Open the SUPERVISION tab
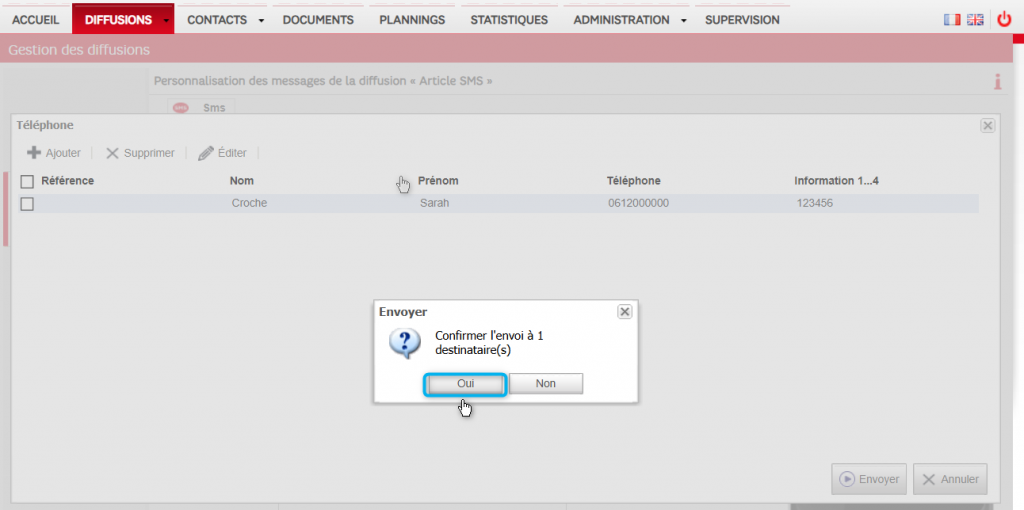1024x510 pixels. (x=743, y=20)
